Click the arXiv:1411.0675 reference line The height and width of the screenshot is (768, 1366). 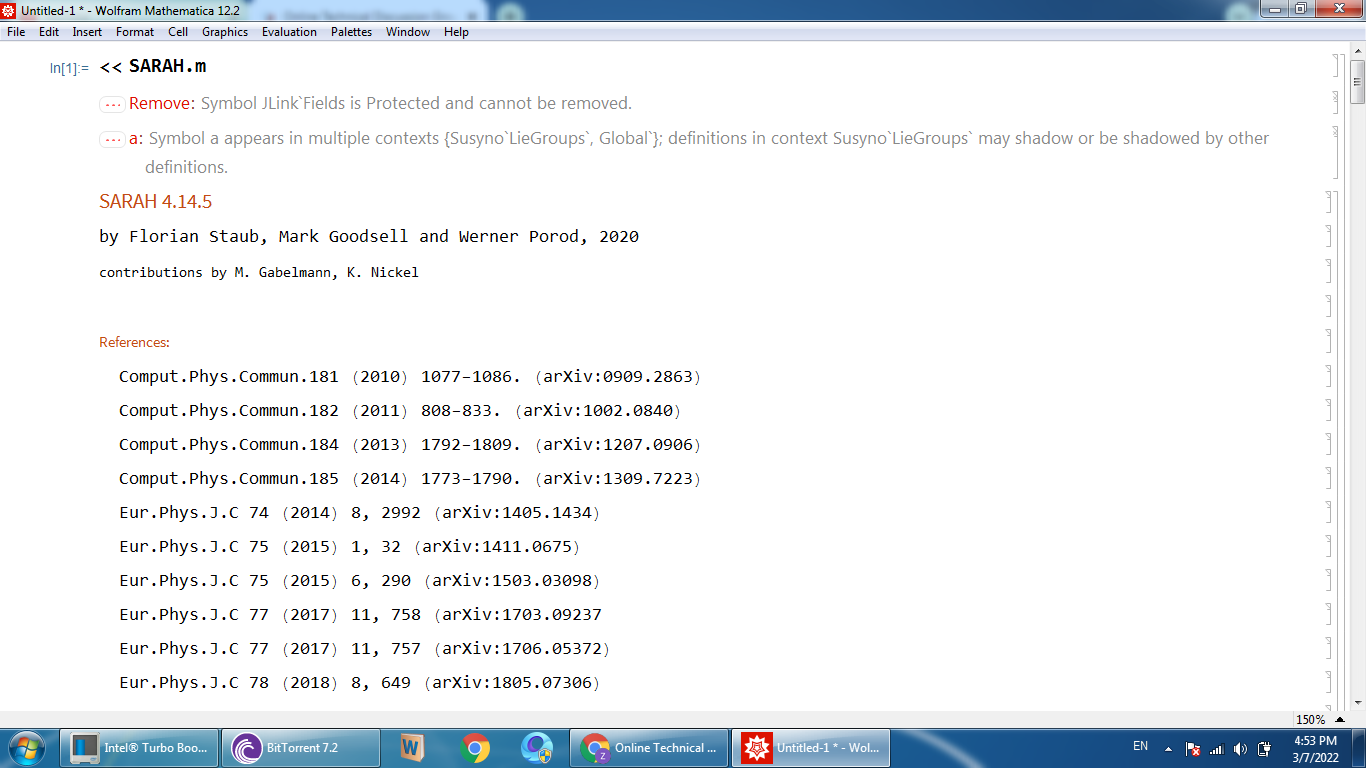350,547
